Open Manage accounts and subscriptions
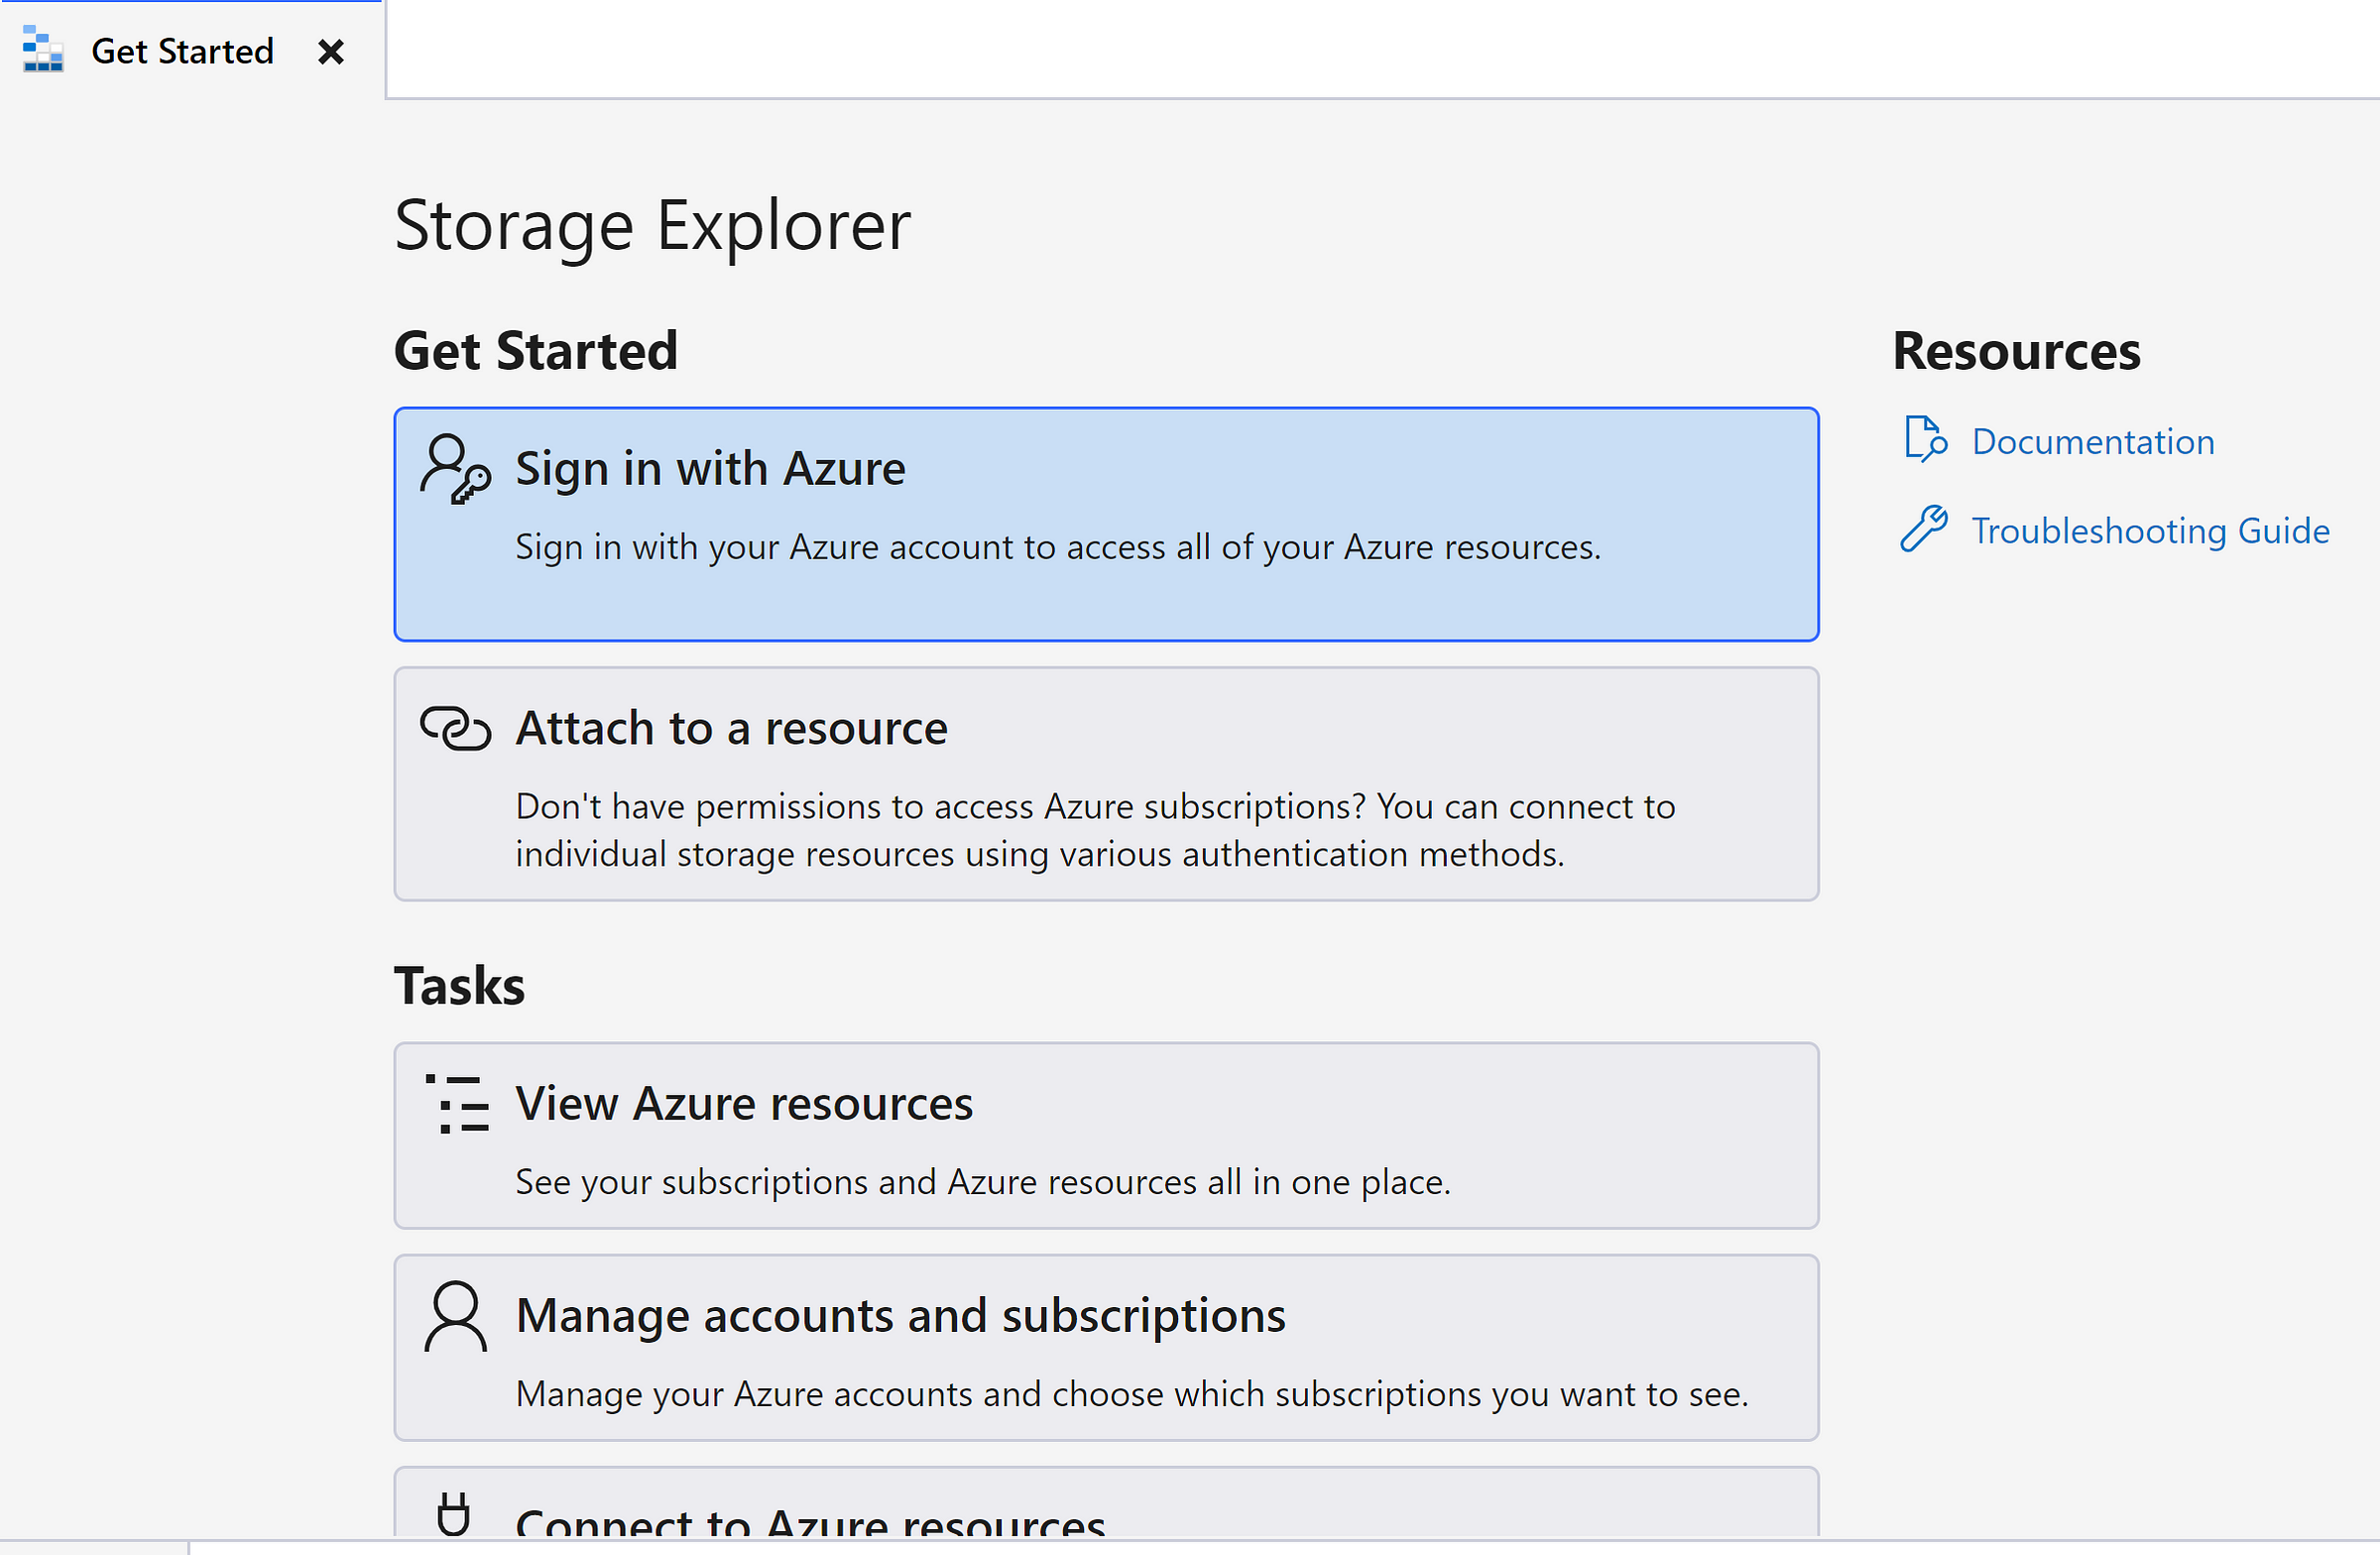 coord(1106,1348)
